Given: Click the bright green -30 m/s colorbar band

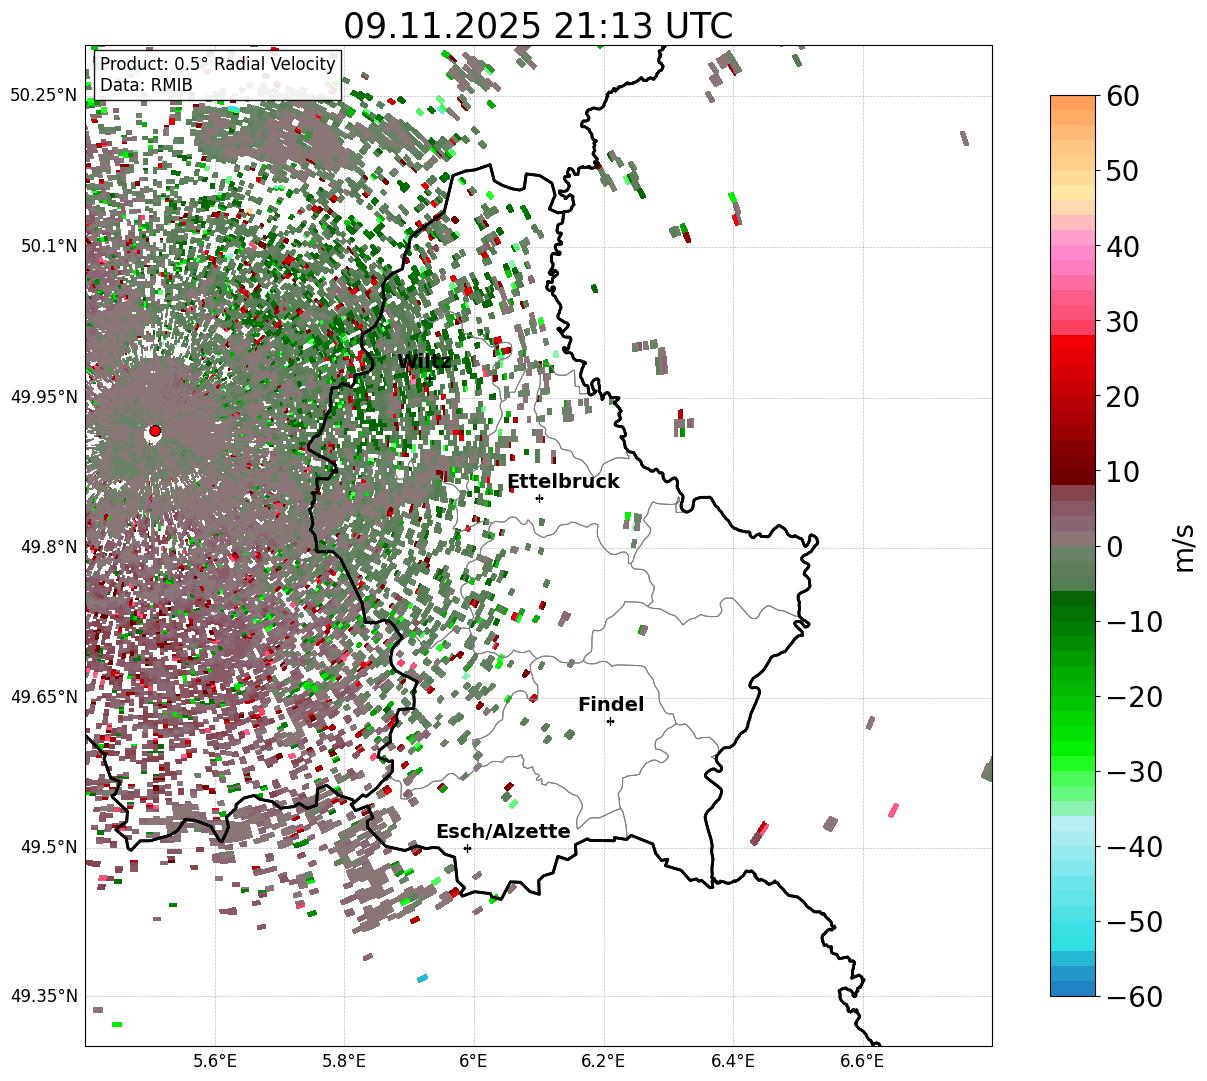Looking at the screenshot, I should 1073,771.
